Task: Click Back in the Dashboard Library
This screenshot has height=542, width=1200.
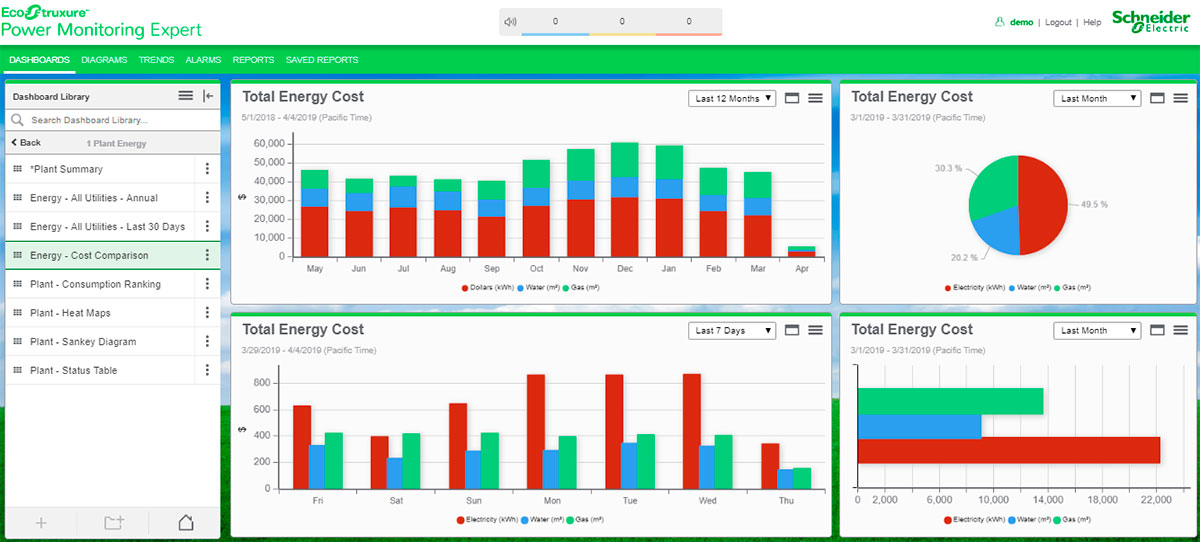Action: click(26, 143)
